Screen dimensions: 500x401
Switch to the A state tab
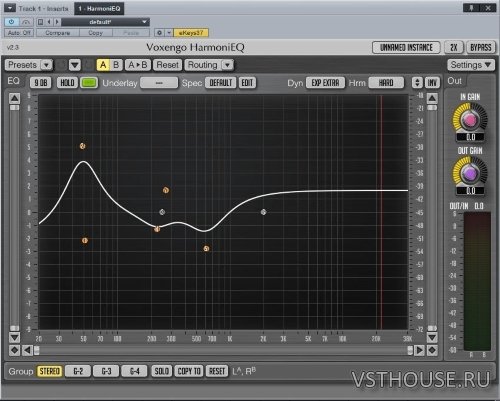point(103,65)
